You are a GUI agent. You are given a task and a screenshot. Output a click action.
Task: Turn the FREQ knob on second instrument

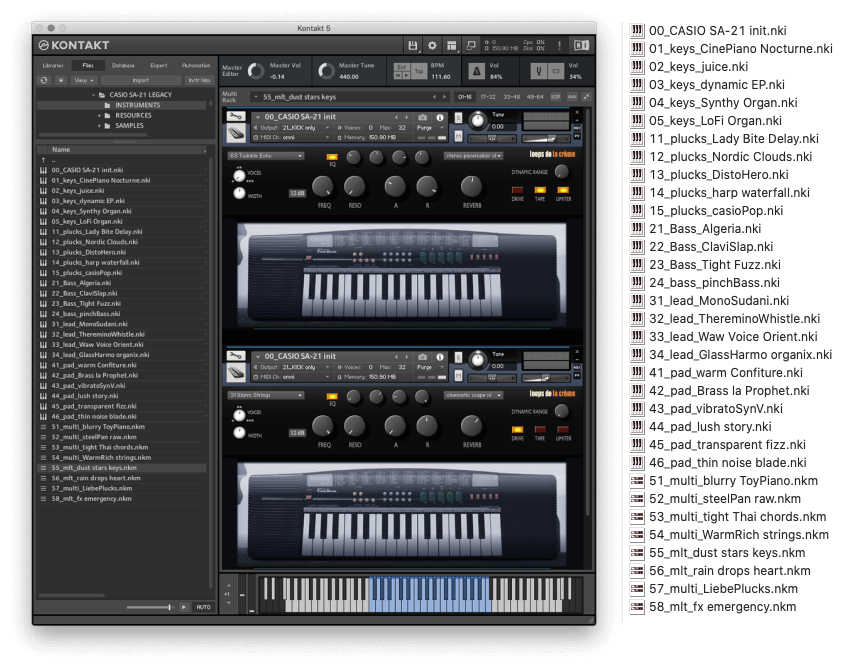coord(323,426)
